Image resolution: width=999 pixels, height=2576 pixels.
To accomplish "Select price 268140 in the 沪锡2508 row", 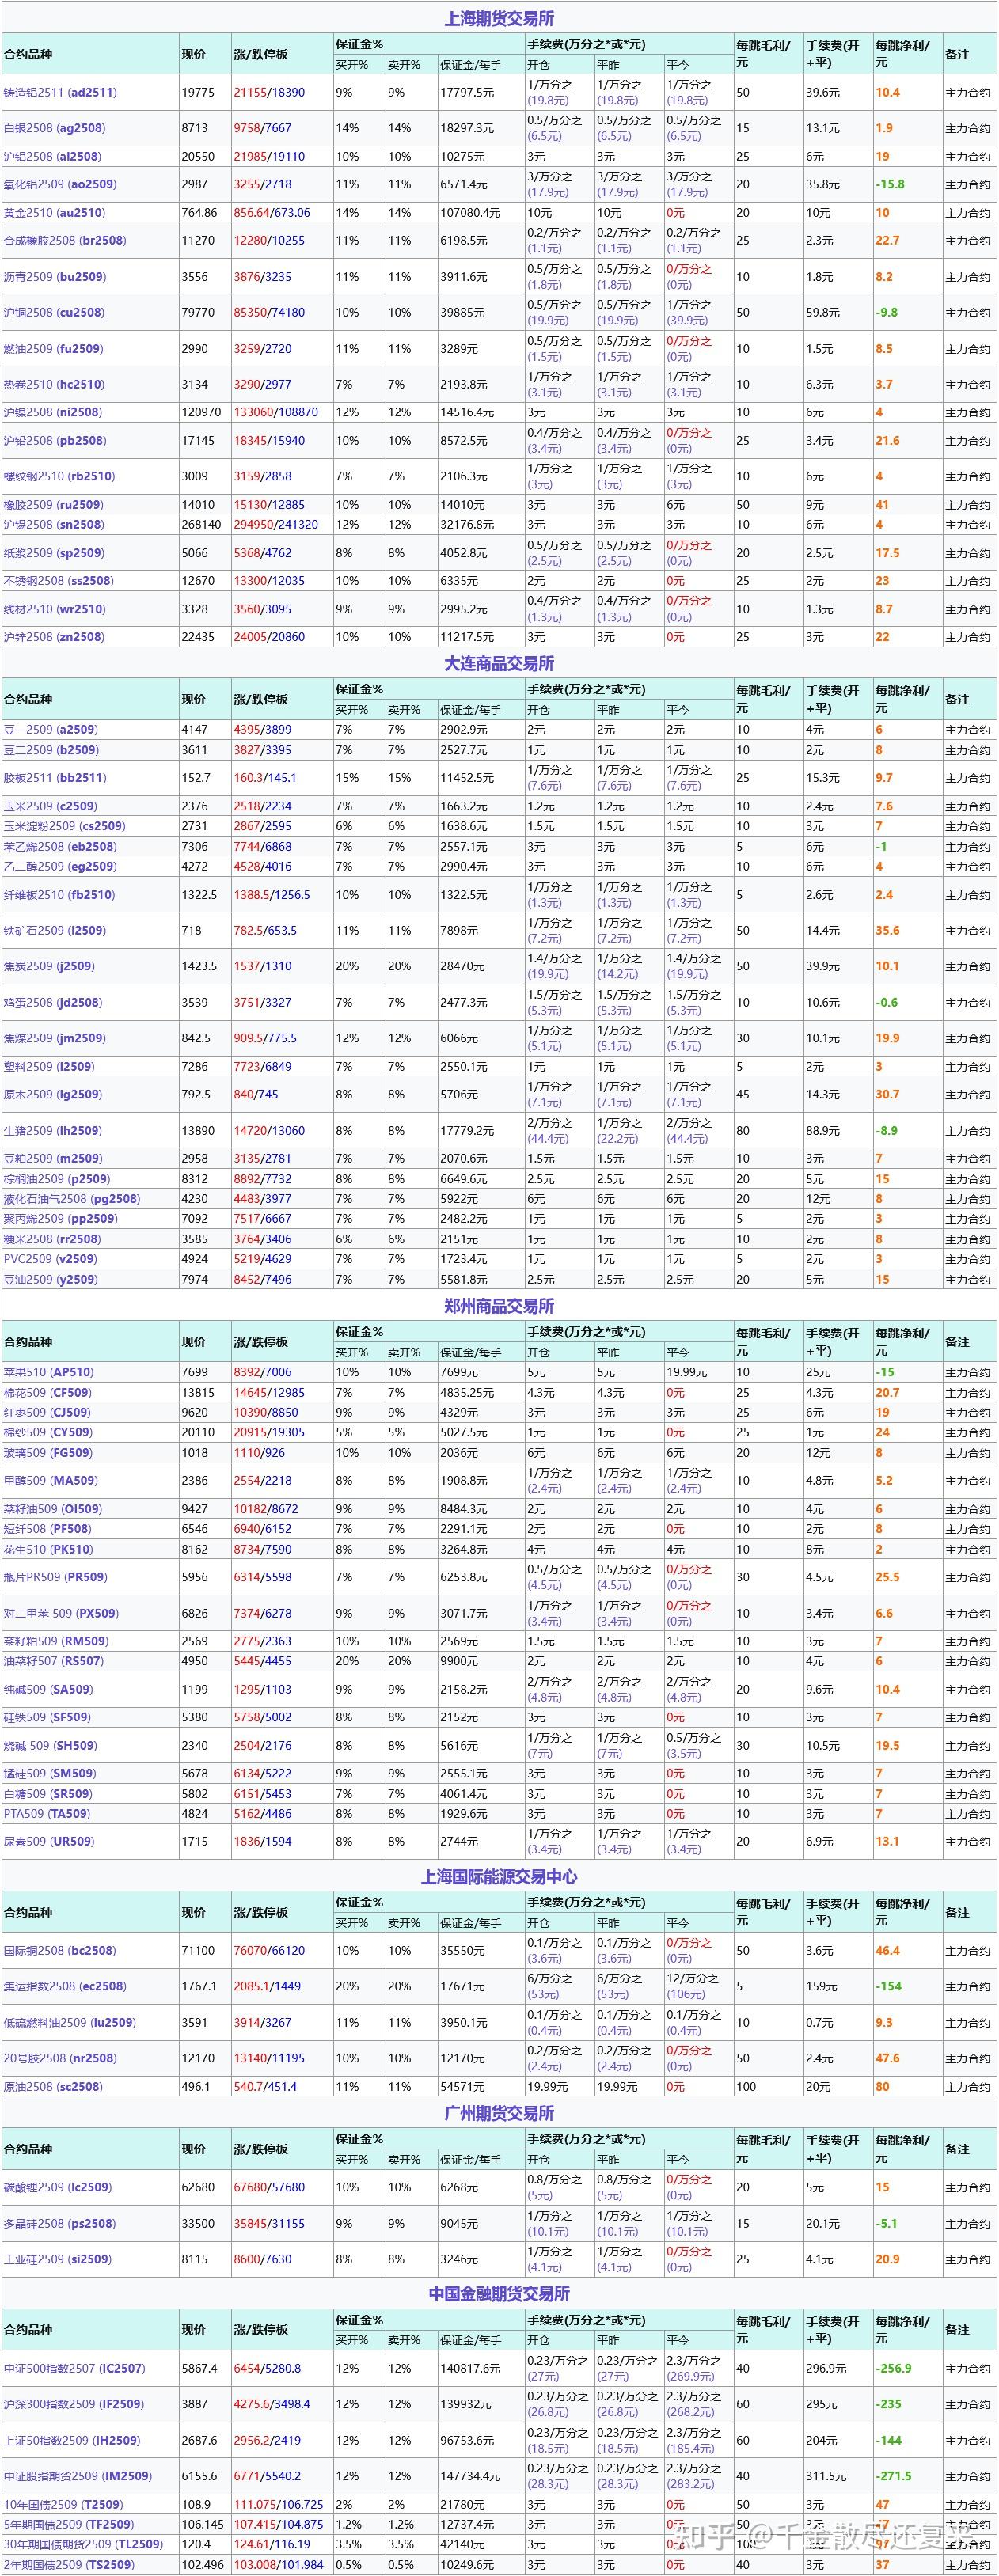I will coord(201,525).
